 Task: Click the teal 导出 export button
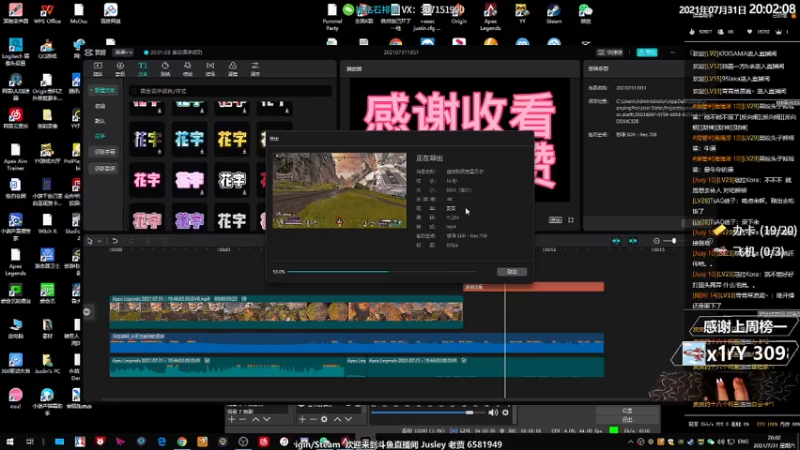tap(646, 52)
